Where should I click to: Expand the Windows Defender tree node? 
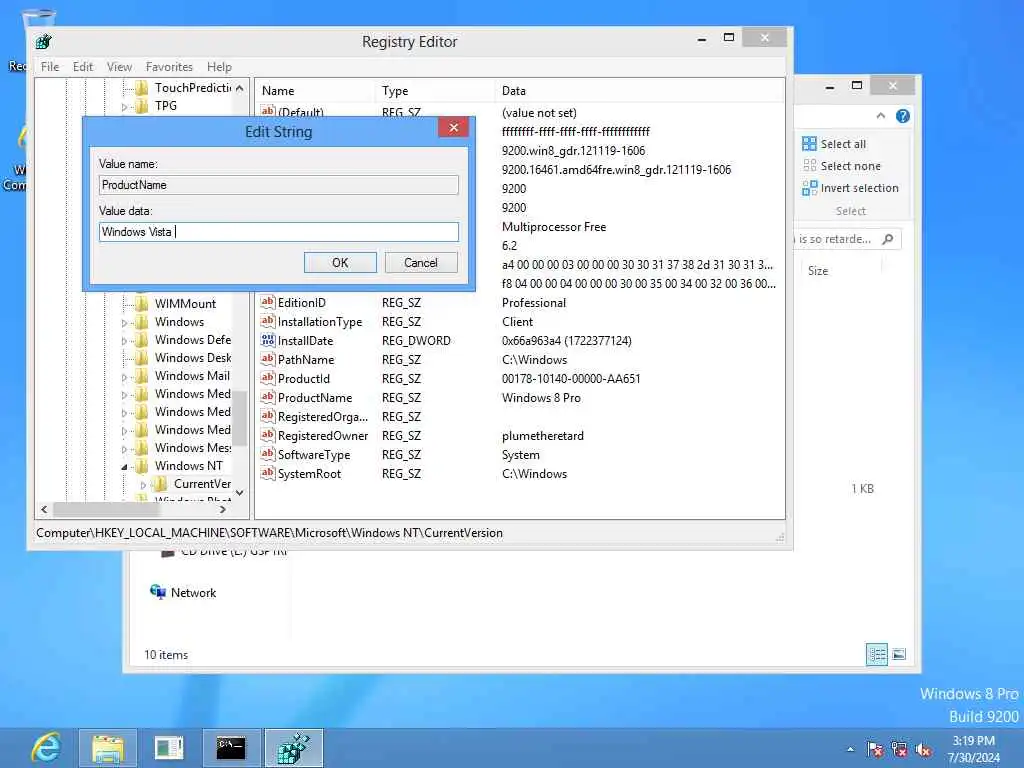click(124, 340)
